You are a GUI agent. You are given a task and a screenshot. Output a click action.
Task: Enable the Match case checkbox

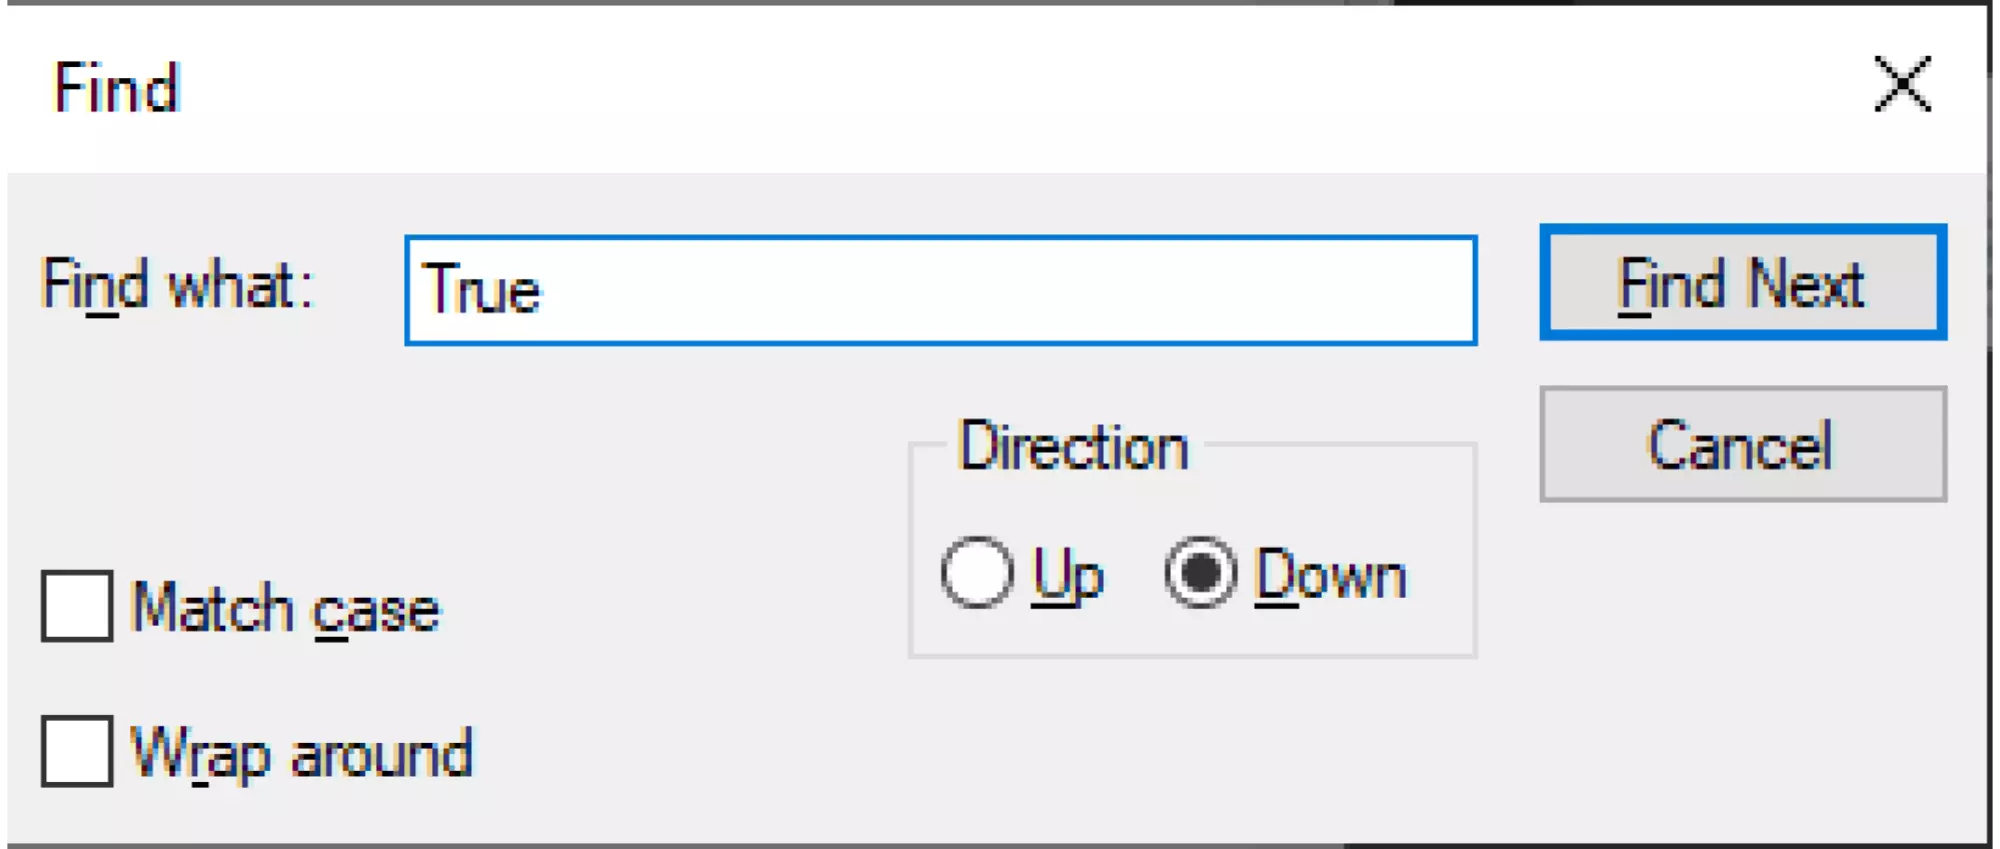[77, 606]
